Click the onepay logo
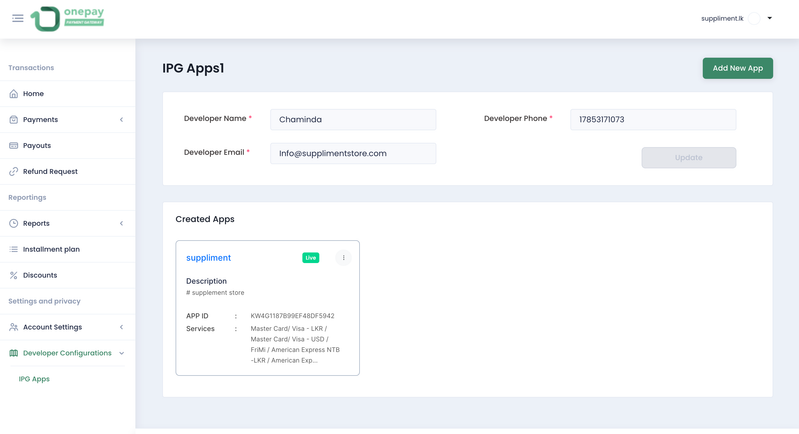799x434 pixels. (67, 19)
